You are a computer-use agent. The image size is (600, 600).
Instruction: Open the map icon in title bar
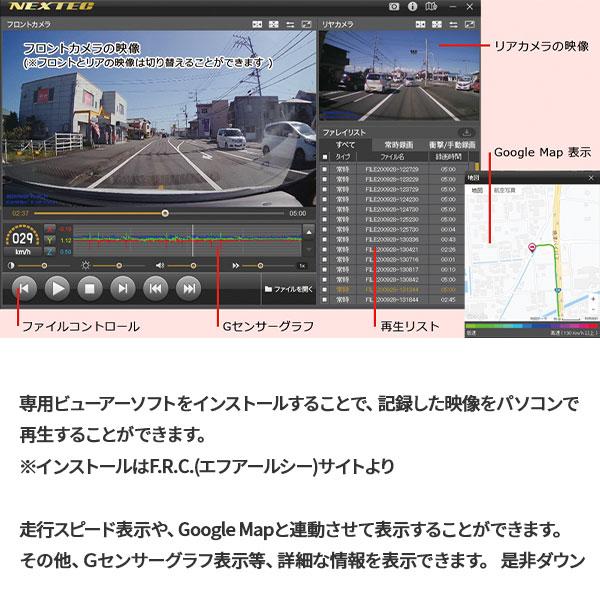pos(431,7)
